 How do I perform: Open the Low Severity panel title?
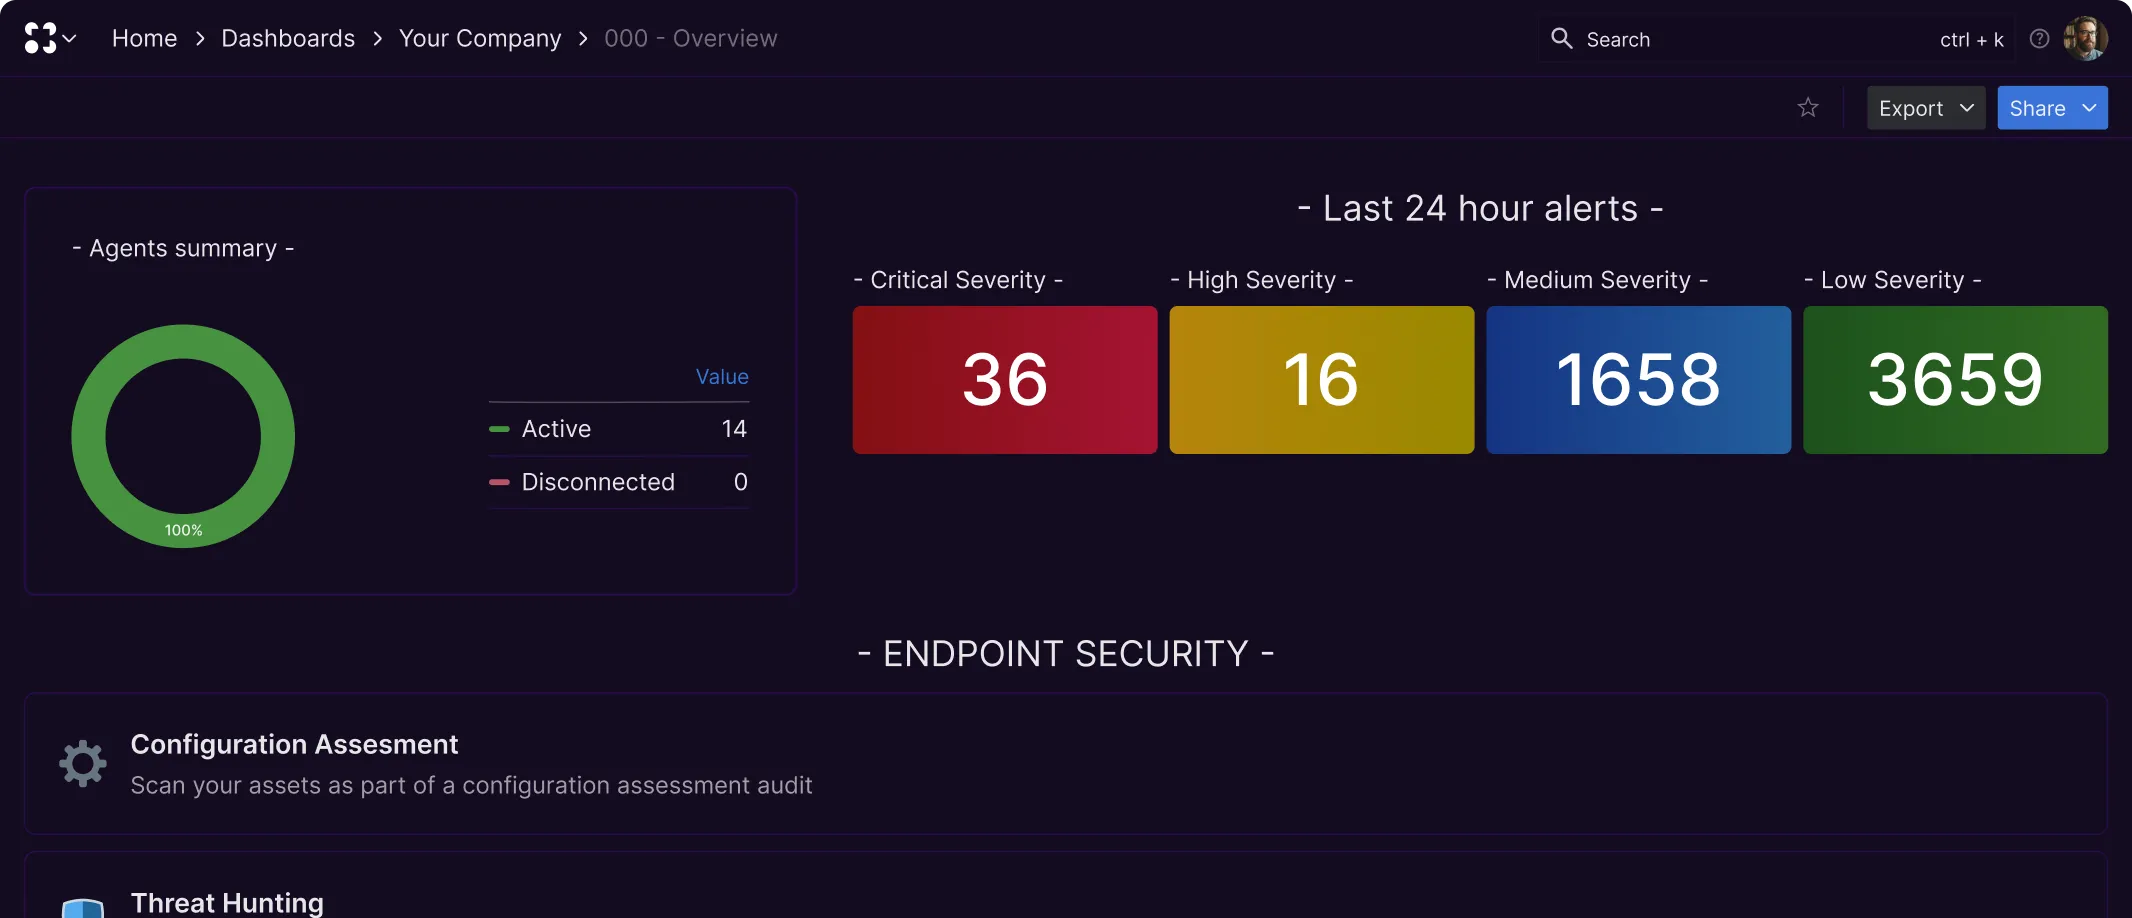pyautogui.click(x=1892, y=280)
